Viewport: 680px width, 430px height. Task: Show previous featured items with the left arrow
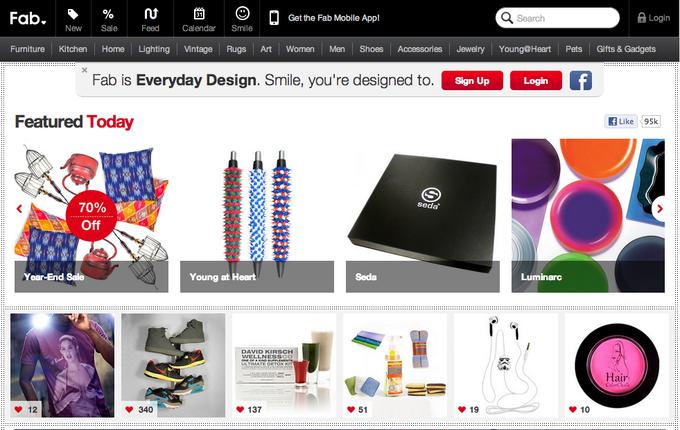(19, 209)
